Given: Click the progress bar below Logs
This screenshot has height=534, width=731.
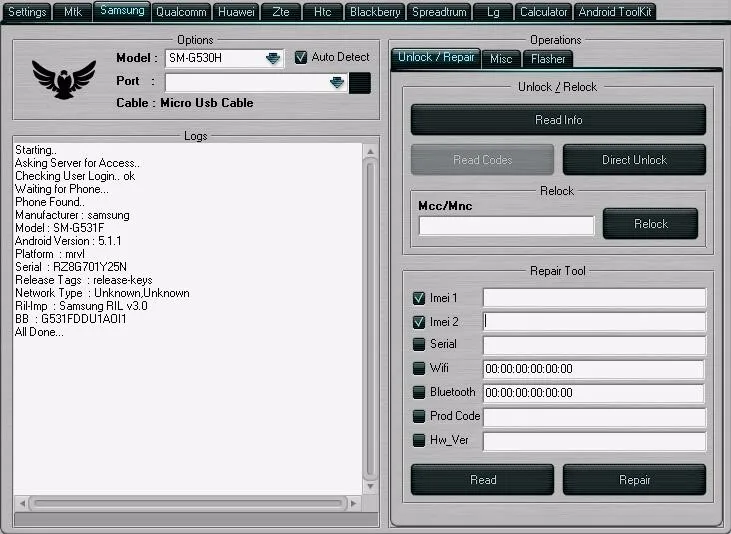Looking at the screenshot, I should 196,520.
